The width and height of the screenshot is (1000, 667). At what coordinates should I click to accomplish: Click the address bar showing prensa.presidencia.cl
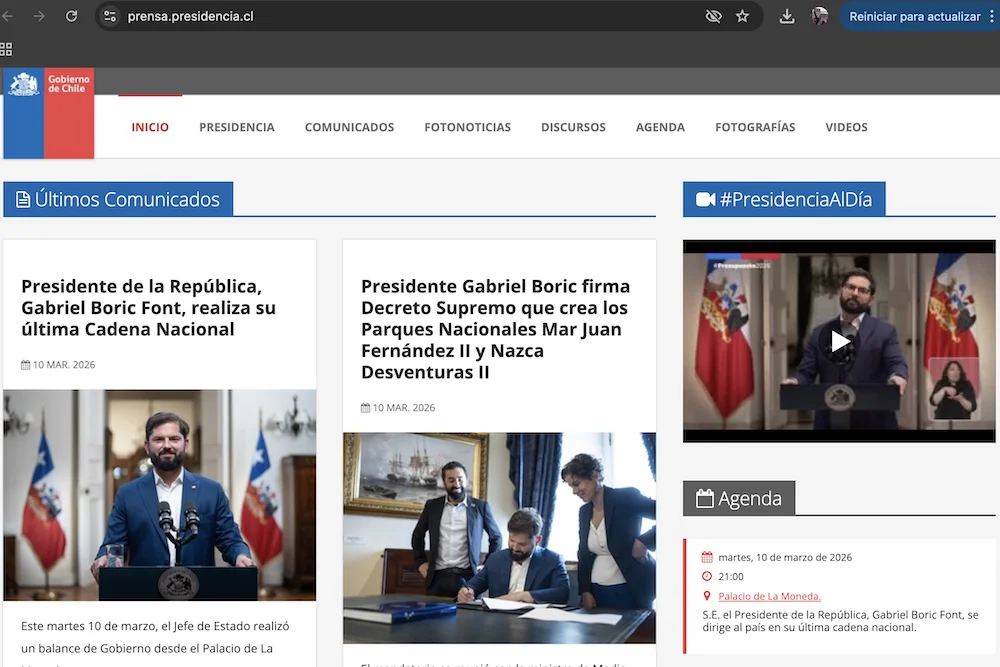[x=191, y=16]
